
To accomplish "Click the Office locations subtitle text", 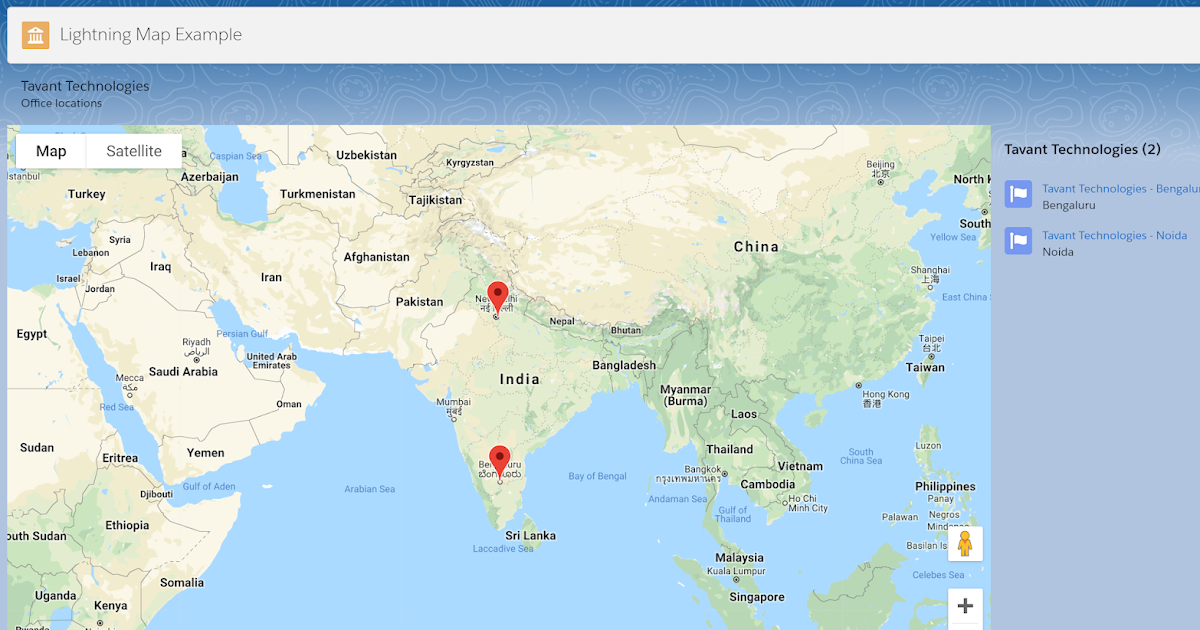I will point(61,103).
